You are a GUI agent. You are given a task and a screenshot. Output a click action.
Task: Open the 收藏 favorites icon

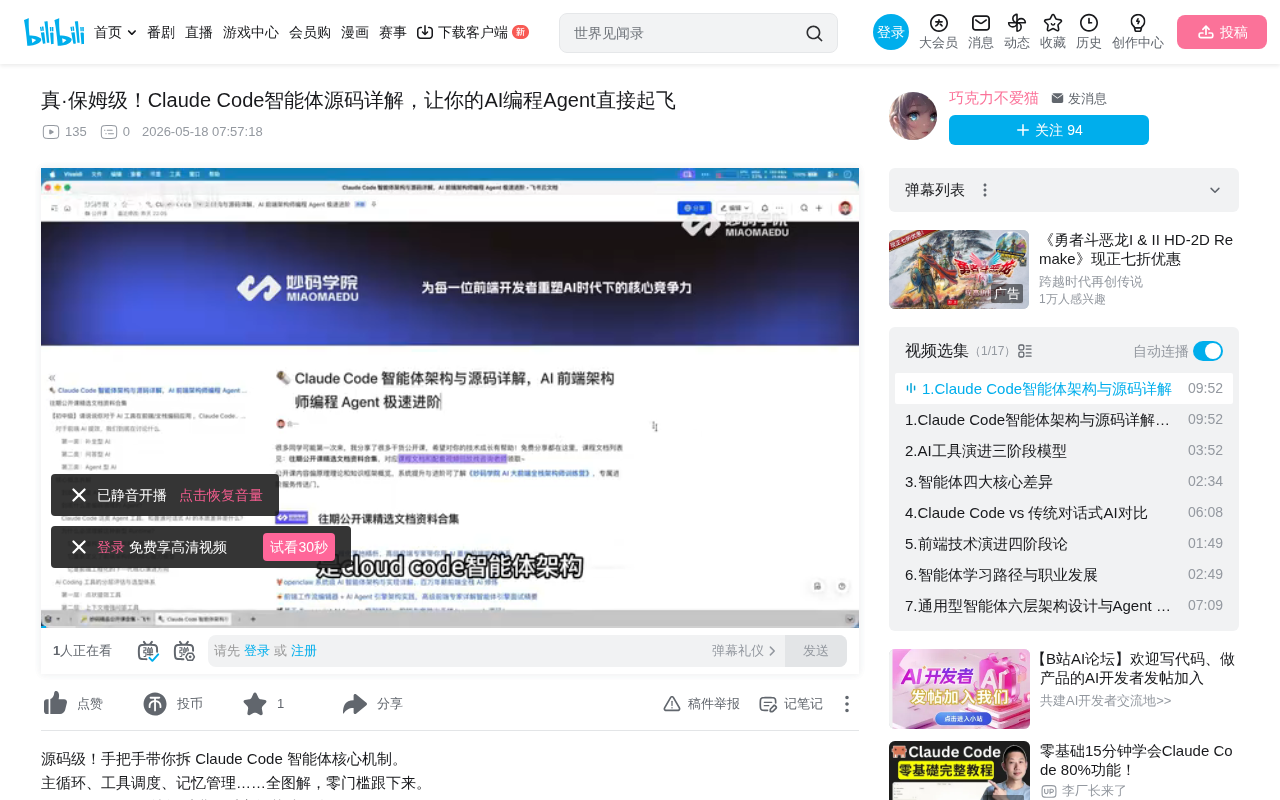pyautogui.click(x=1053, y=23)
